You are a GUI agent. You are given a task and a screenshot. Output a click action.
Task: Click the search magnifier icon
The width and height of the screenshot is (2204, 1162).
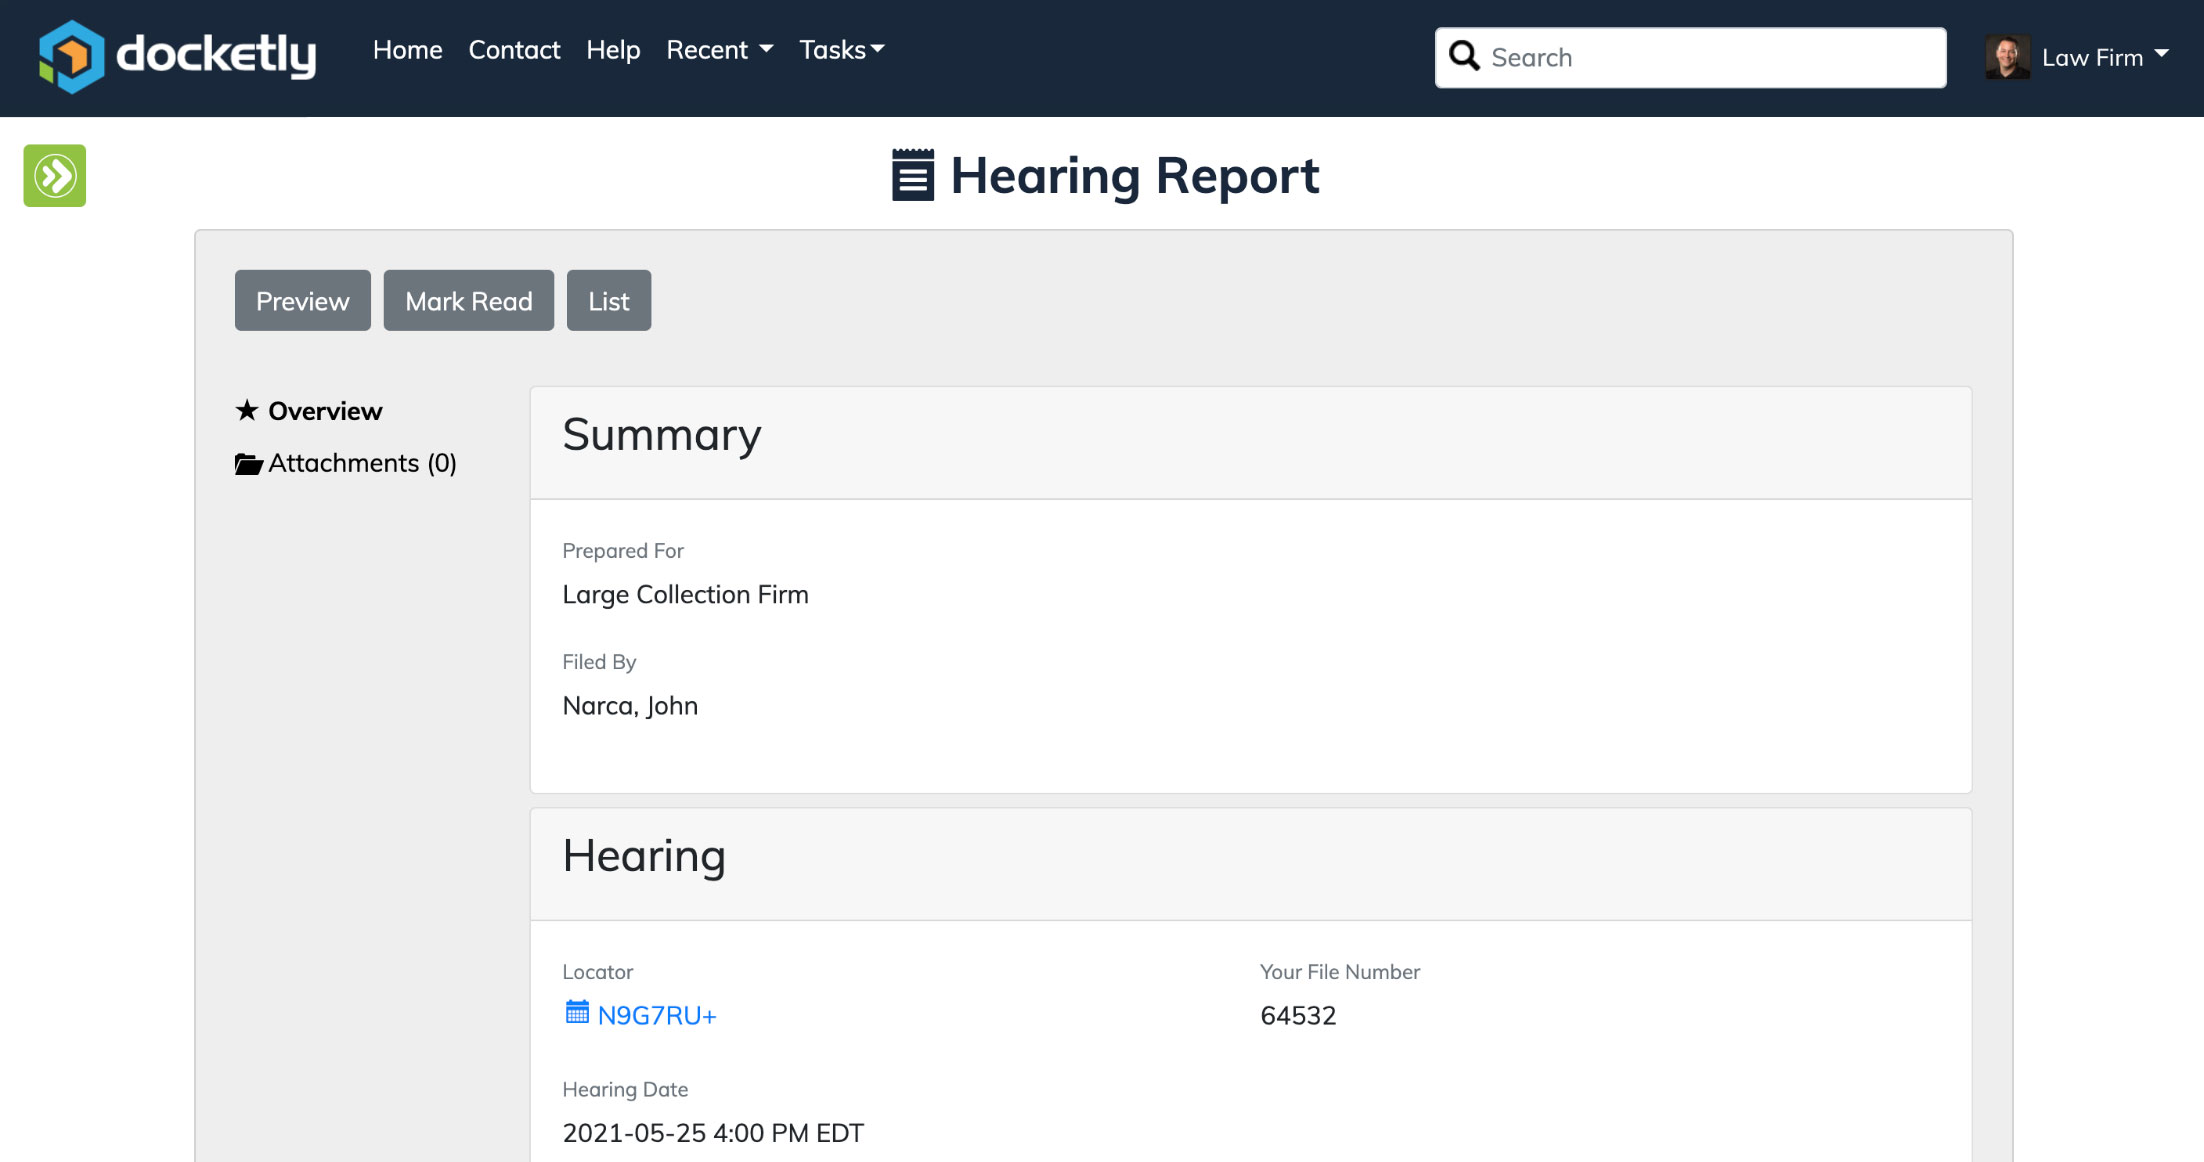(x=1464, y=56)
